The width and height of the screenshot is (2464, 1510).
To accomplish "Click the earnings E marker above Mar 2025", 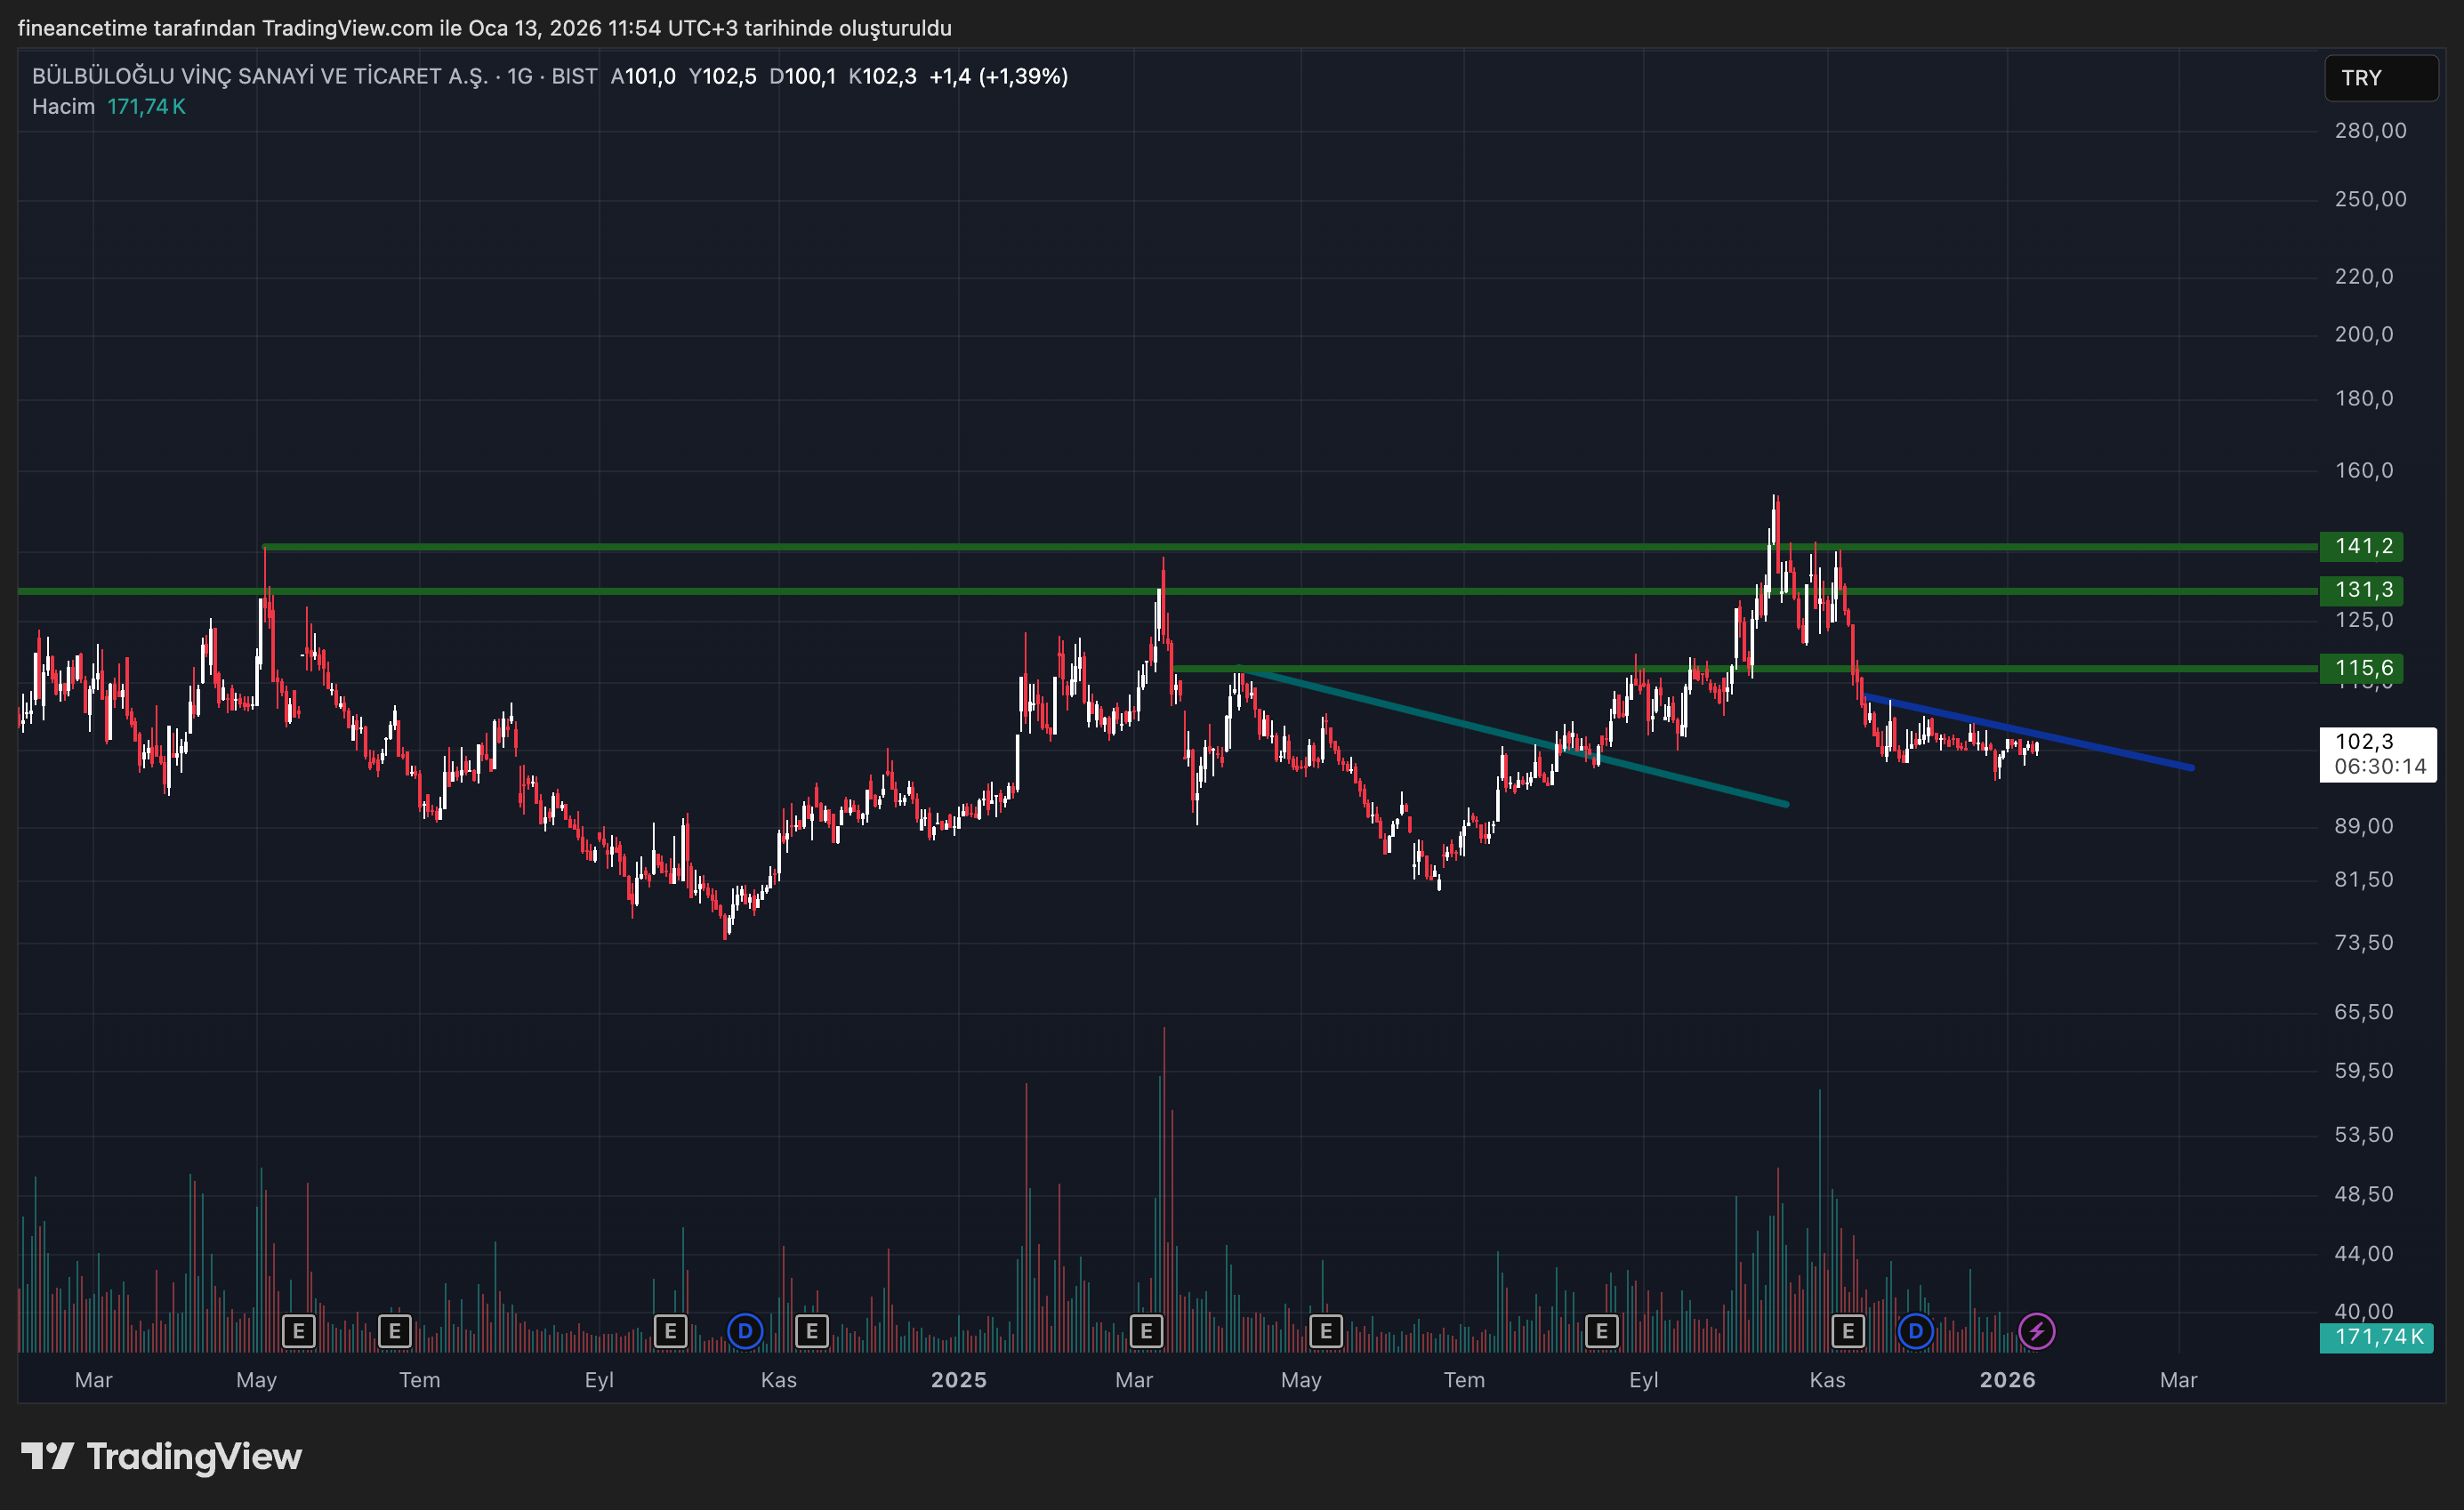I will click(1146, 1331).
